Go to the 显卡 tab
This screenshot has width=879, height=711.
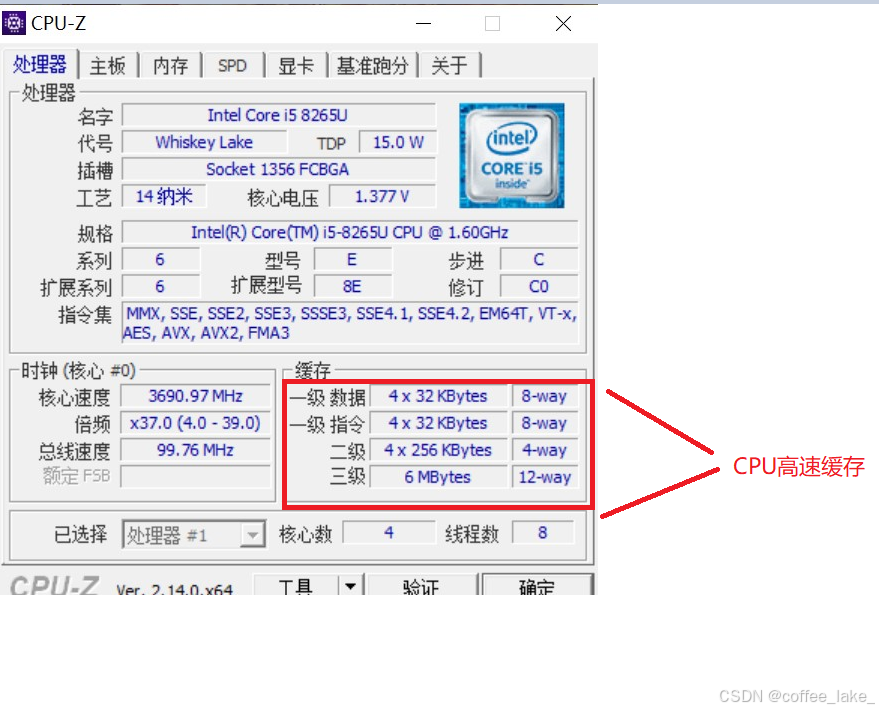pyautogui.click(x=295, y=66)
